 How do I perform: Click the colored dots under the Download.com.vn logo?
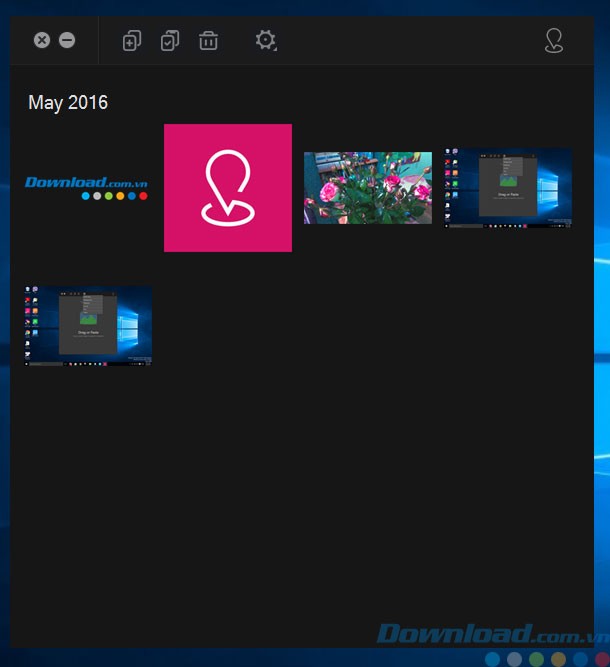(114, 196)
